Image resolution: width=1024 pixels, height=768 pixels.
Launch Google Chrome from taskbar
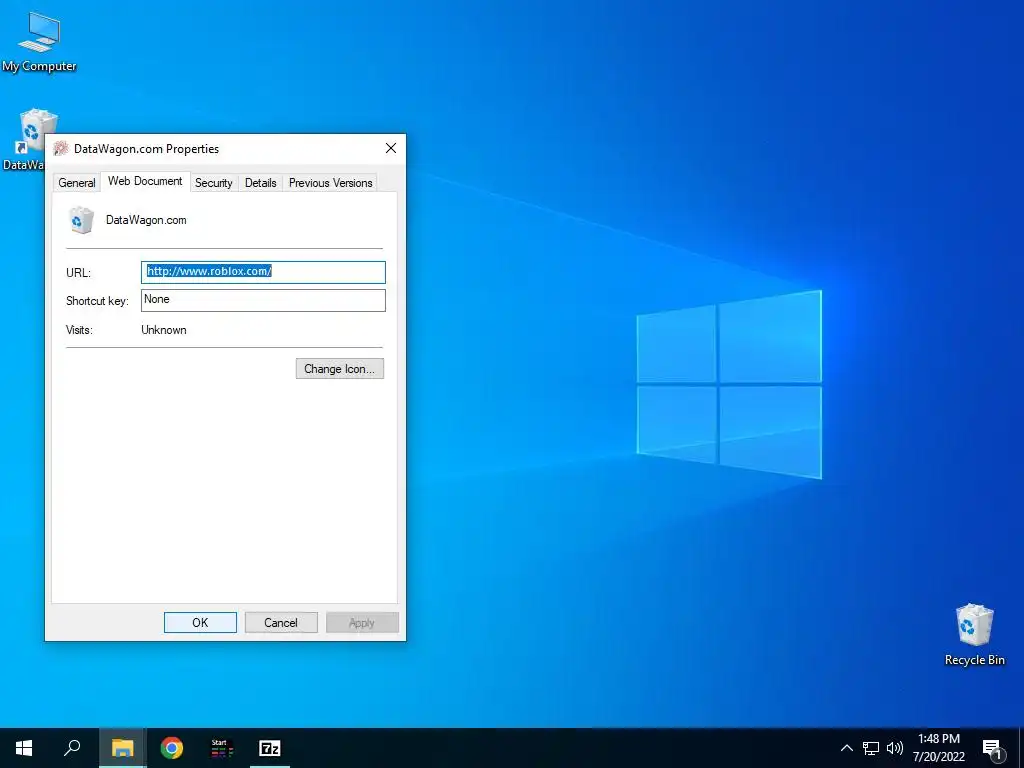click(172, 748)
